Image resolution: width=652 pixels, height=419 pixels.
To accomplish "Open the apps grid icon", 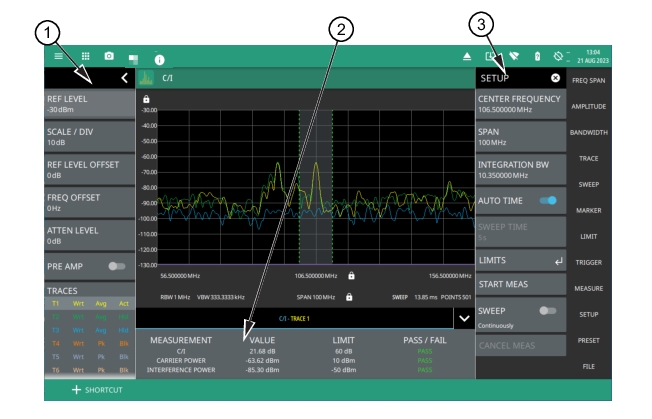I will coord(85,57).
